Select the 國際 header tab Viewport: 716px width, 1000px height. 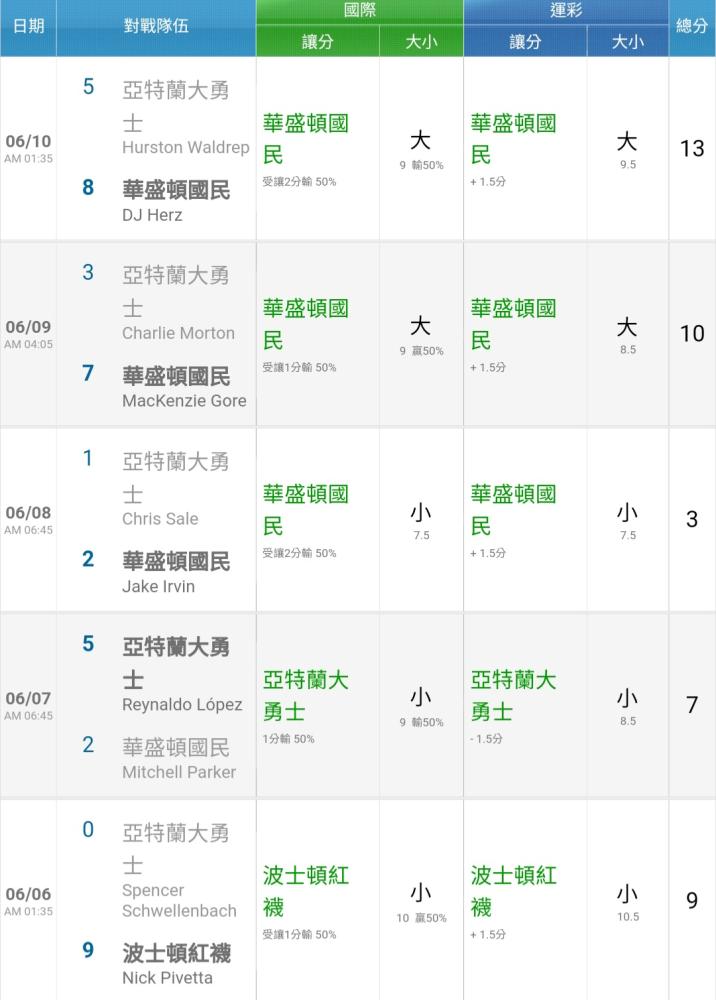point(360,11)
